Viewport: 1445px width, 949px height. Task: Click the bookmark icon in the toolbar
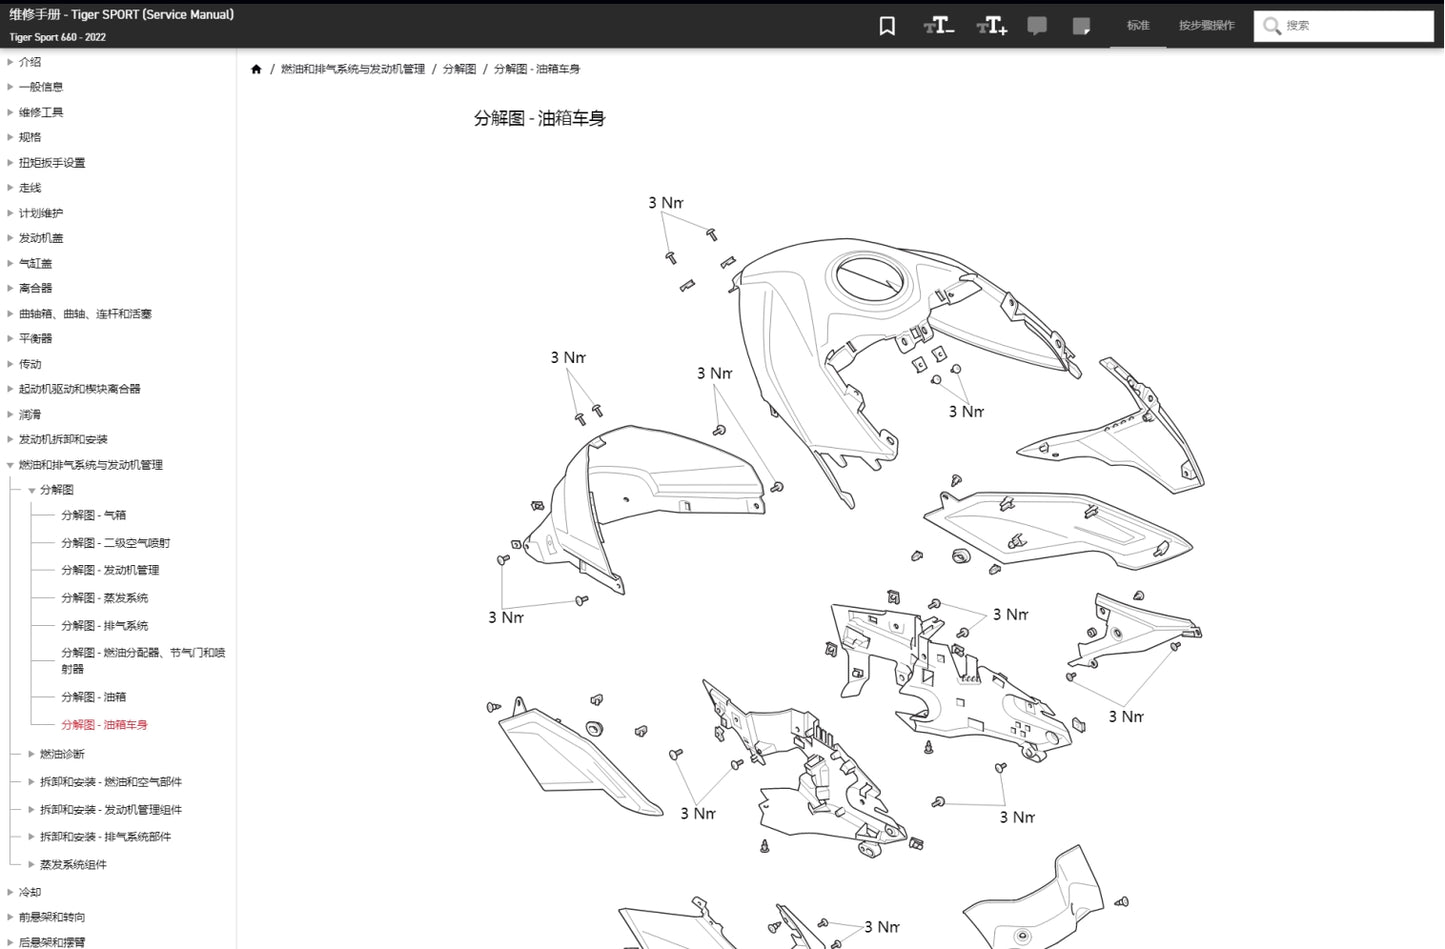[x=886, y=26]
